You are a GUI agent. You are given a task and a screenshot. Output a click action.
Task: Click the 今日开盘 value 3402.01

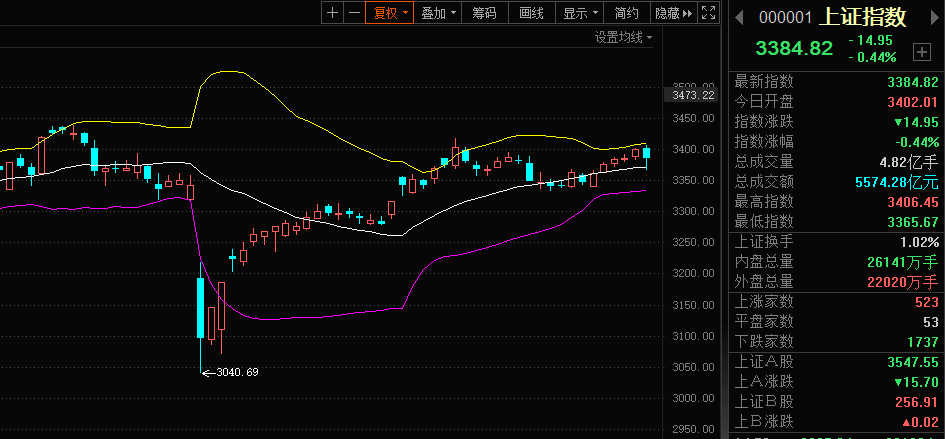pos(912,102)
